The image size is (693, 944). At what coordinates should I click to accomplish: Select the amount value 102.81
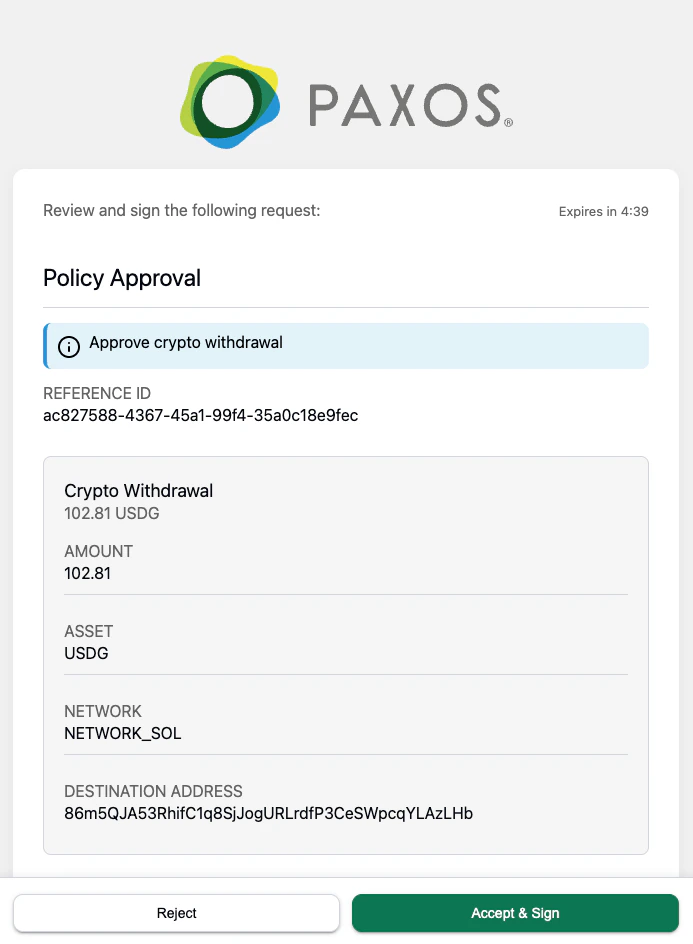pyautogui.click(x=88, y=573)
